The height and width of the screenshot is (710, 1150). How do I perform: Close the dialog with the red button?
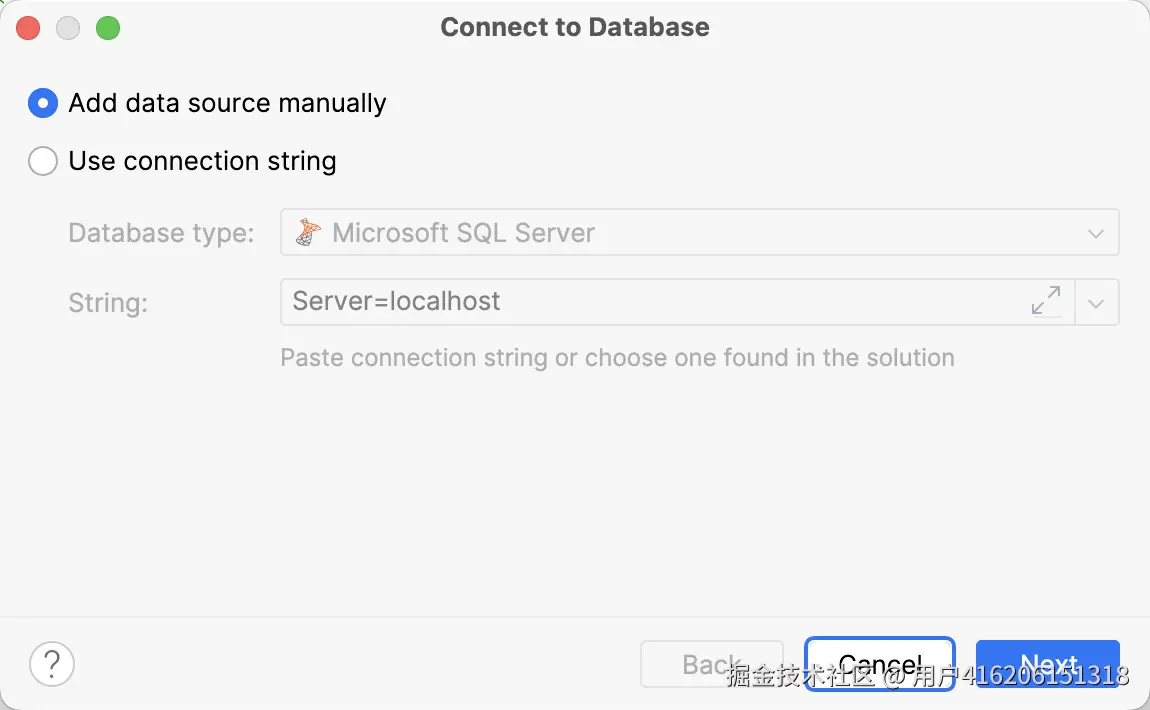pyautogui.click(x=28, y=28)
